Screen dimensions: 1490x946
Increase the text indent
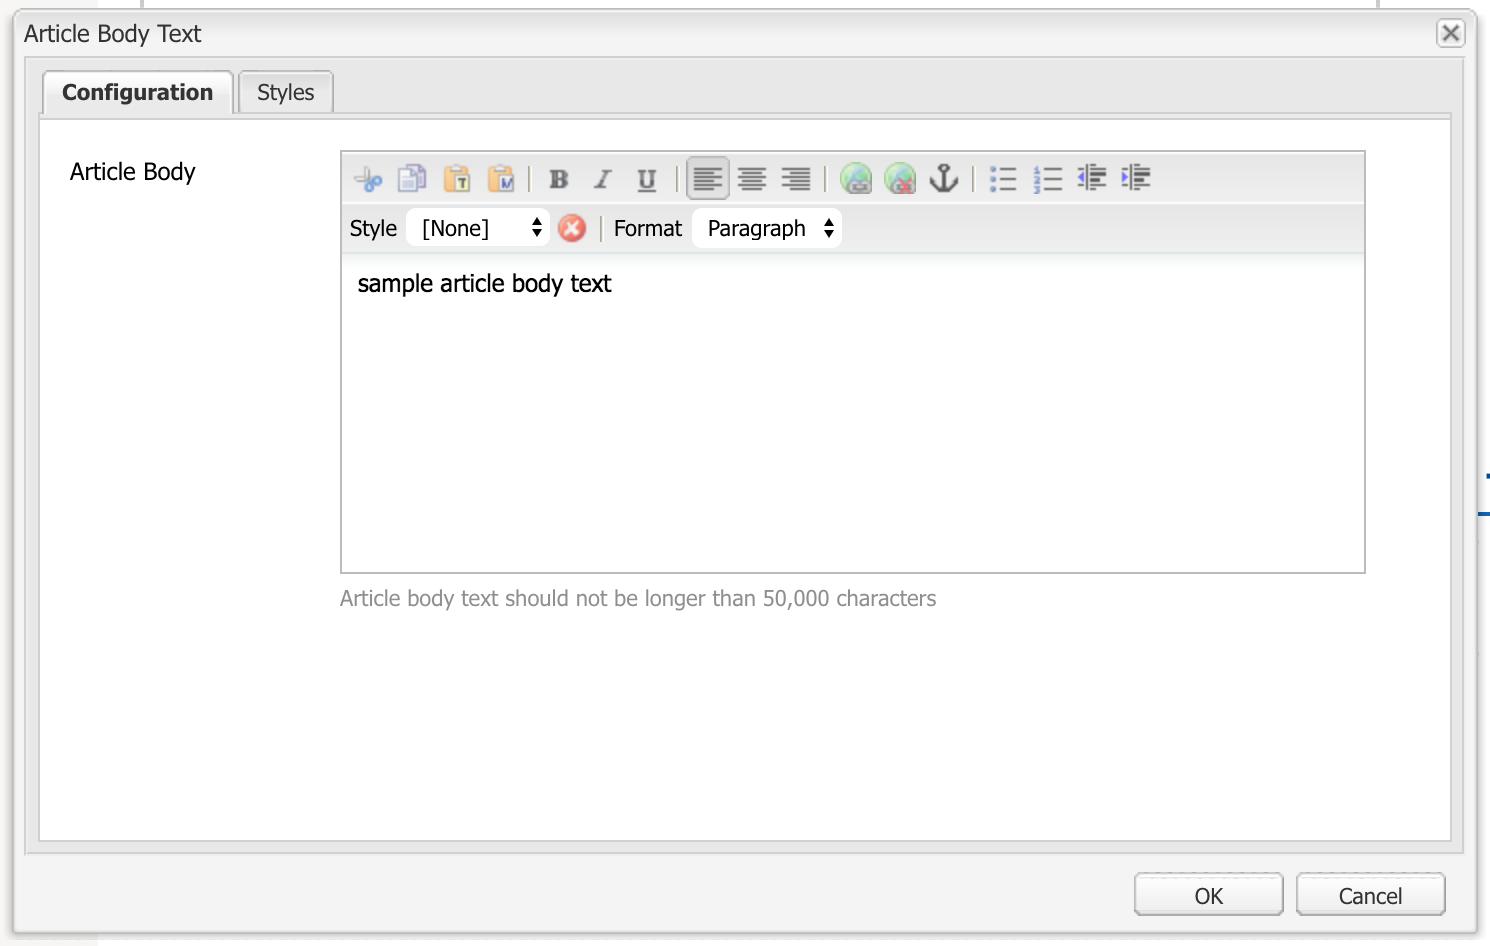click(x=1135, y=179)
